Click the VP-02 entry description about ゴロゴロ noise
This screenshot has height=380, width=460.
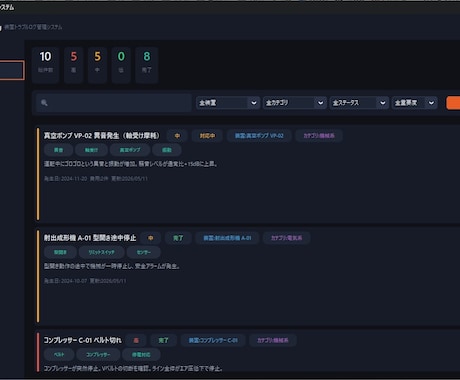coord(131,164)
